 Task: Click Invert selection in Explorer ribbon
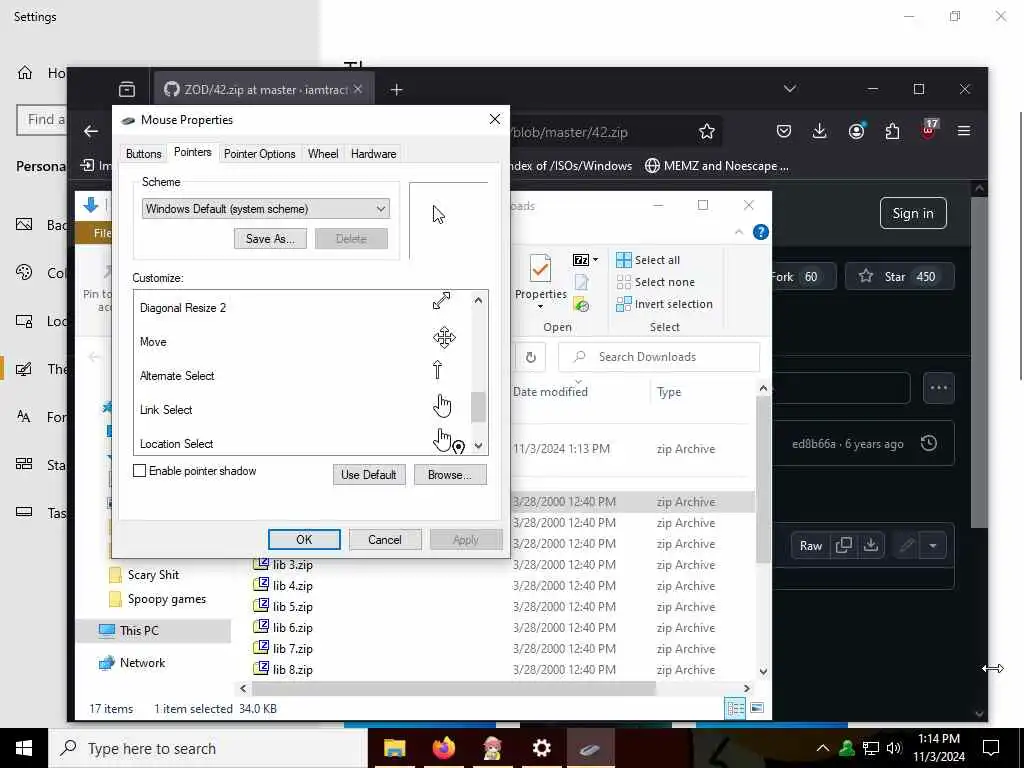point(664,304)
